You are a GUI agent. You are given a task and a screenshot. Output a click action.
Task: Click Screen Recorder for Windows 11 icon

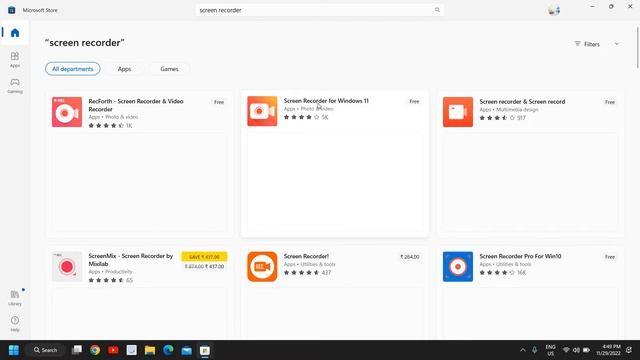262,111
